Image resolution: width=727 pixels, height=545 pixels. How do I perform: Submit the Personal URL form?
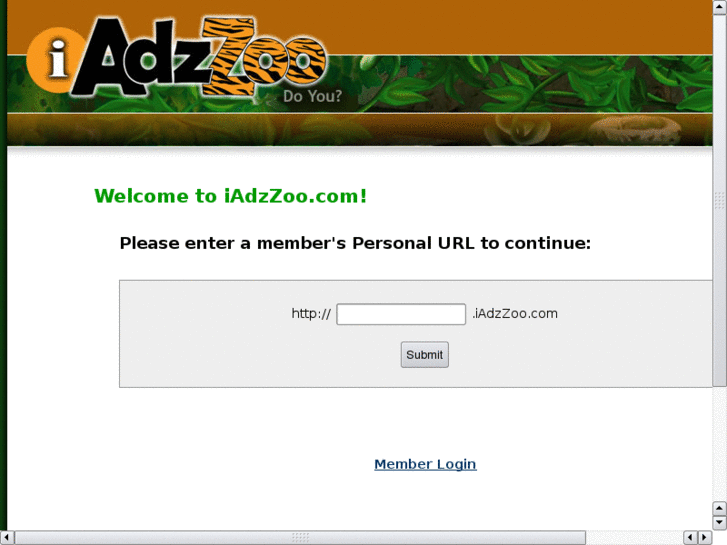[424, 355]
